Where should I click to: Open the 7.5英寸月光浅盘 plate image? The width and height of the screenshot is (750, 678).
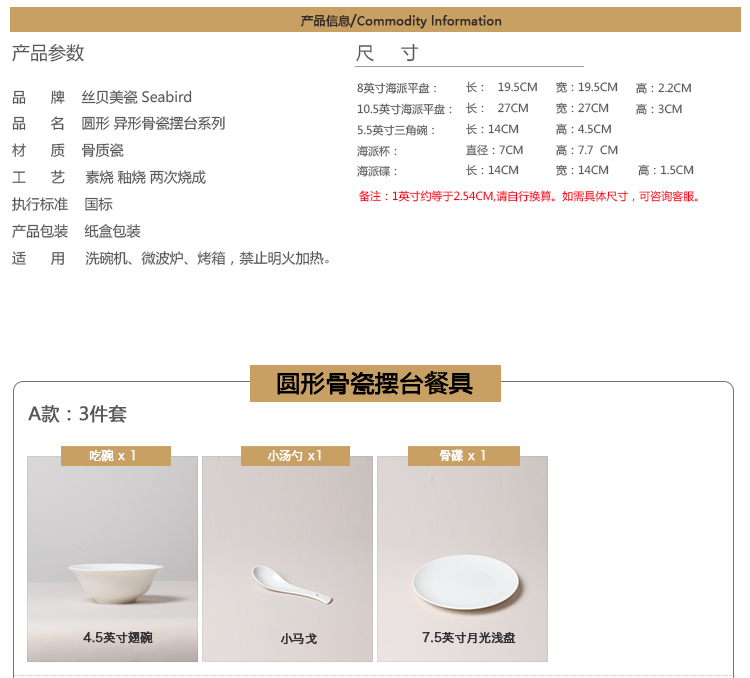[463, 559]
